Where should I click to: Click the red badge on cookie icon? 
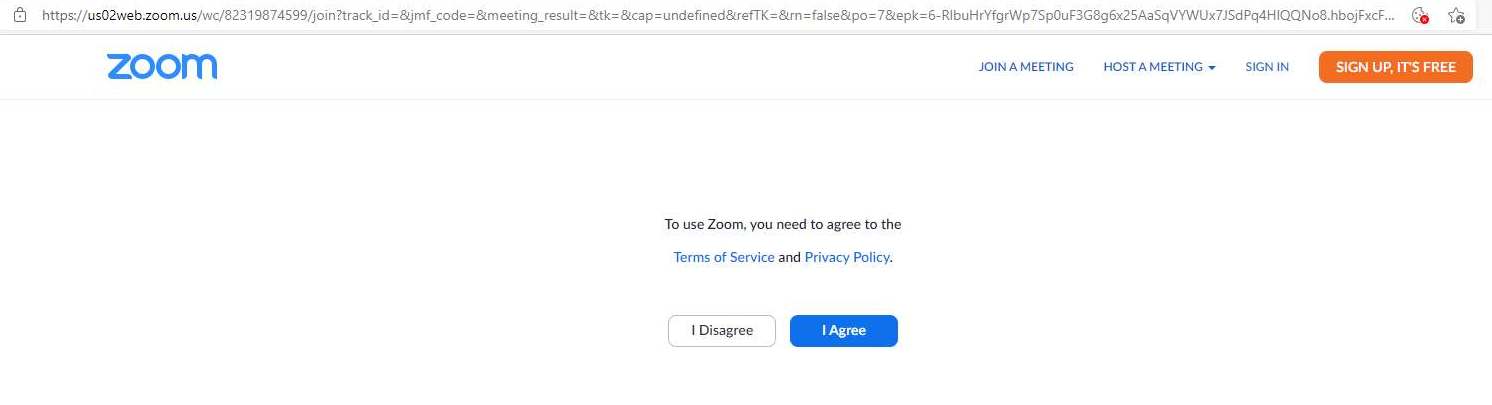click(1423, 20)
